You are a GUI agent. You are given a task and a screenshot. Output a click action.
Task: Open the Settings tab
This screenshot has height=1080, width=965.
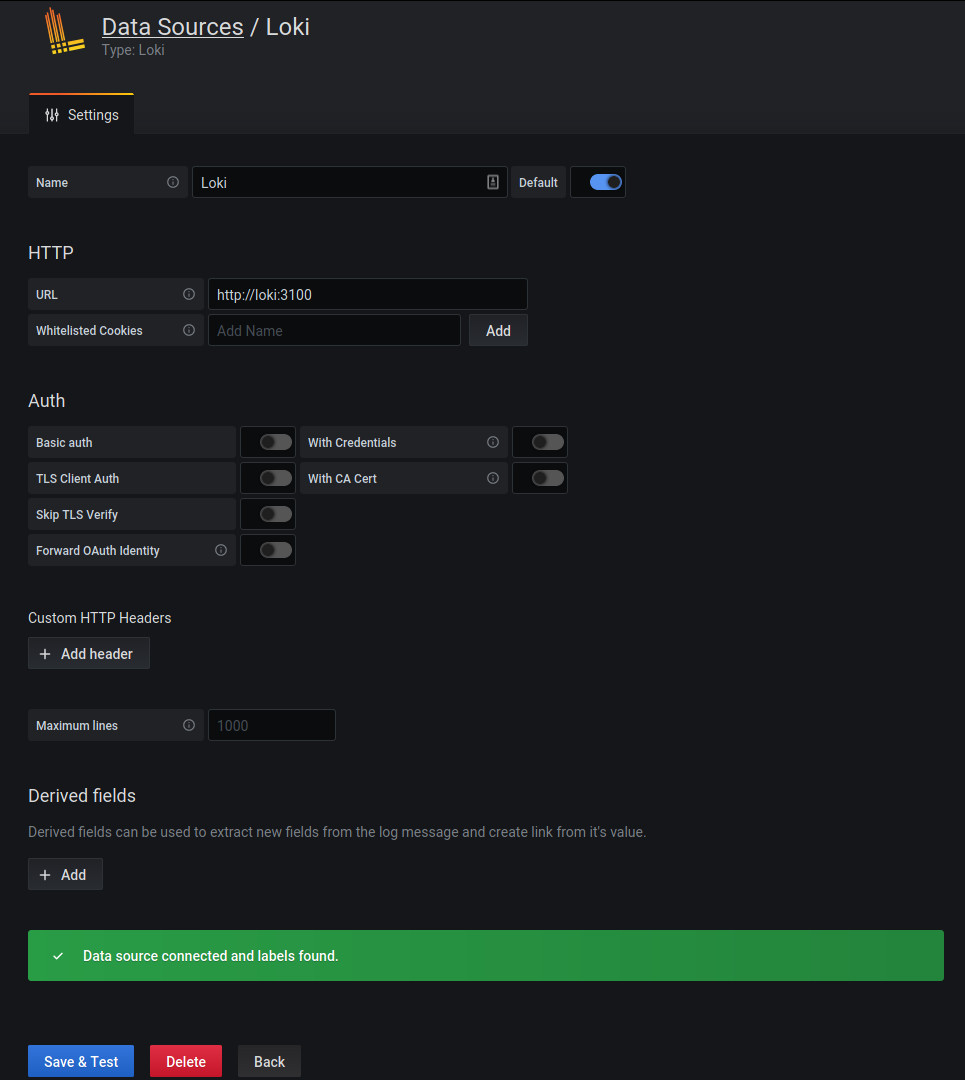[81, 114]
